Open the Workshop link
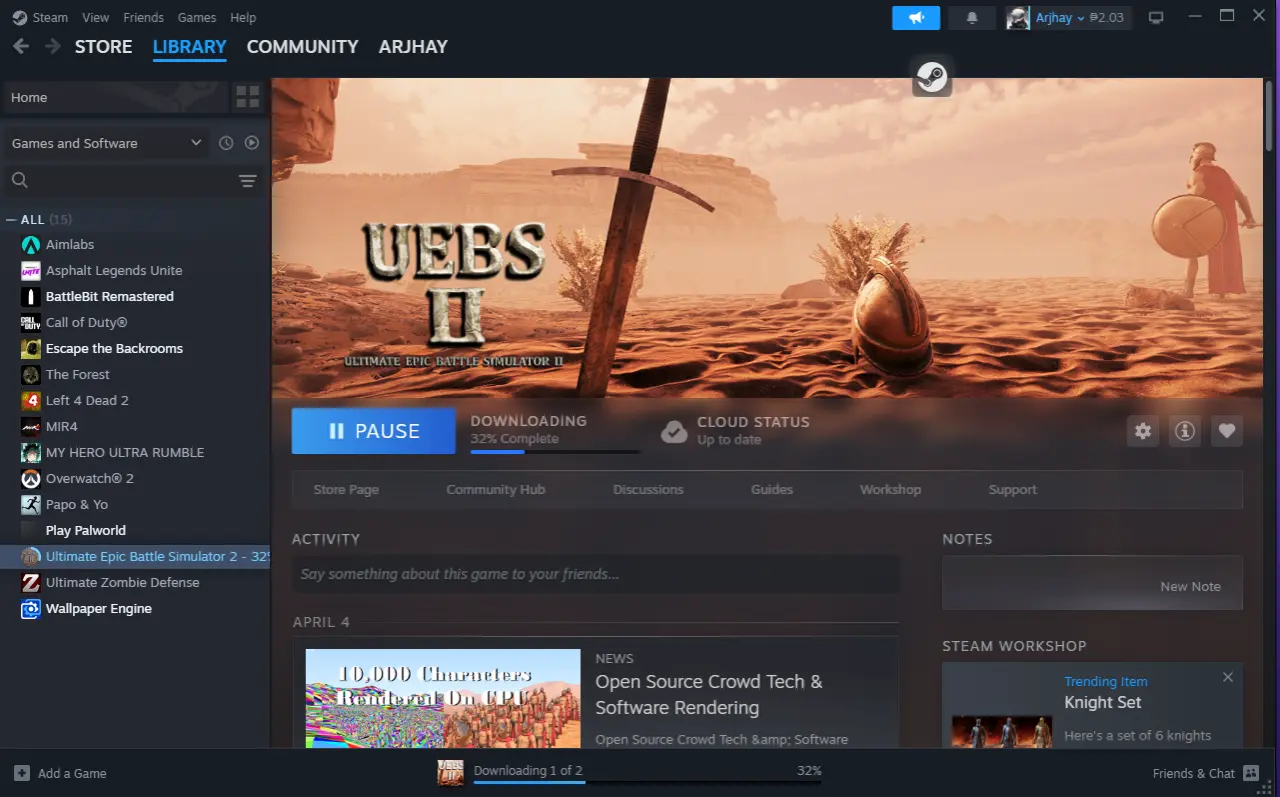Viewport: 1280px width, 797px height. coord(890,489)
